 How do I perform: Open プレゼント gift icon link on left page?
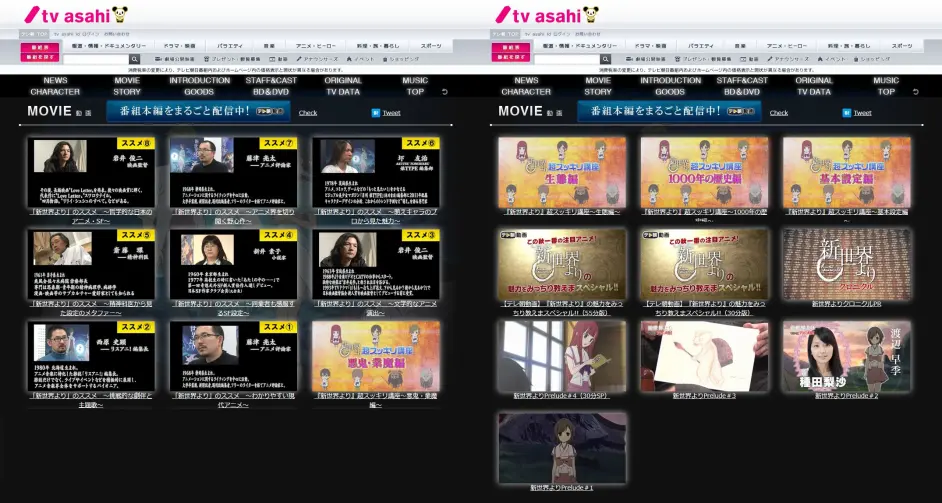click(232, 59)
